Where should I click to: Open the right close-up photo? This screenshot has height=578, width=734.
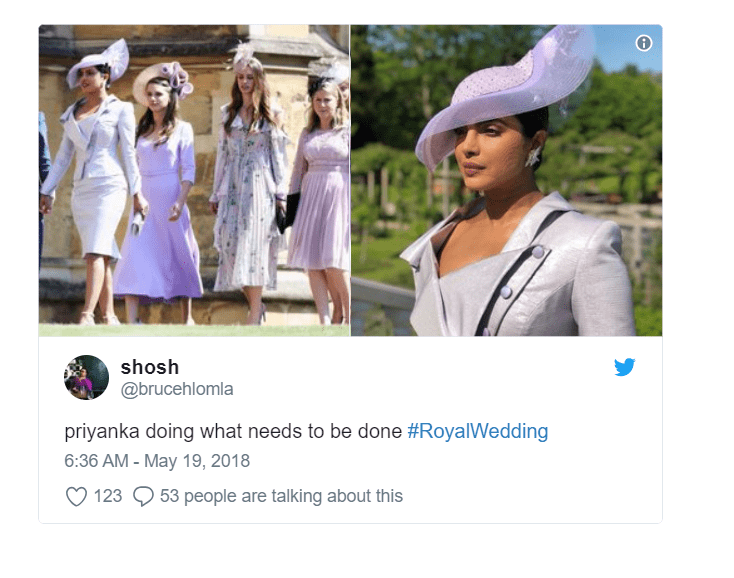tap(506, 180)
